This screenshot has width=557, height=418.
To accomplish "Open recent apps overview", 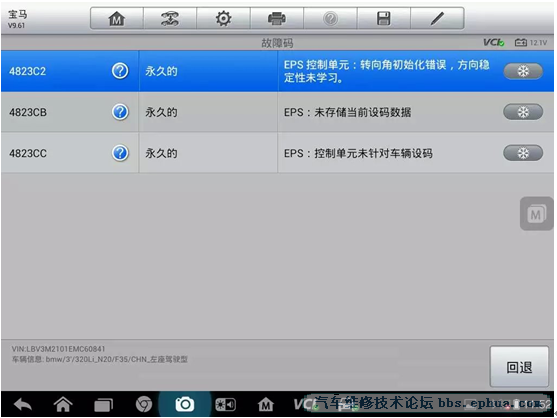I will pos(103,405).
